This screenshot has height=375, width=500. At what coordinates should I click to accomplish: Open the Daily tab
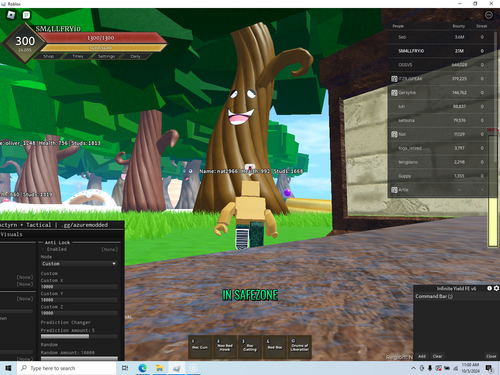coord(135,56)
